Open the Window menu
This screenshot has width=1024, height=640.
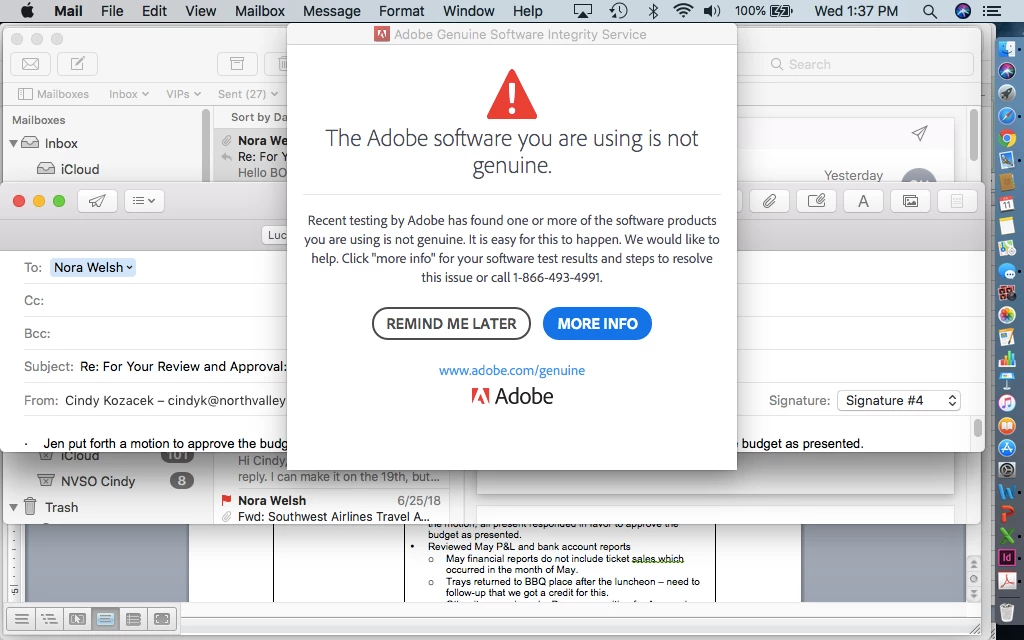click(x=469, y=10)
